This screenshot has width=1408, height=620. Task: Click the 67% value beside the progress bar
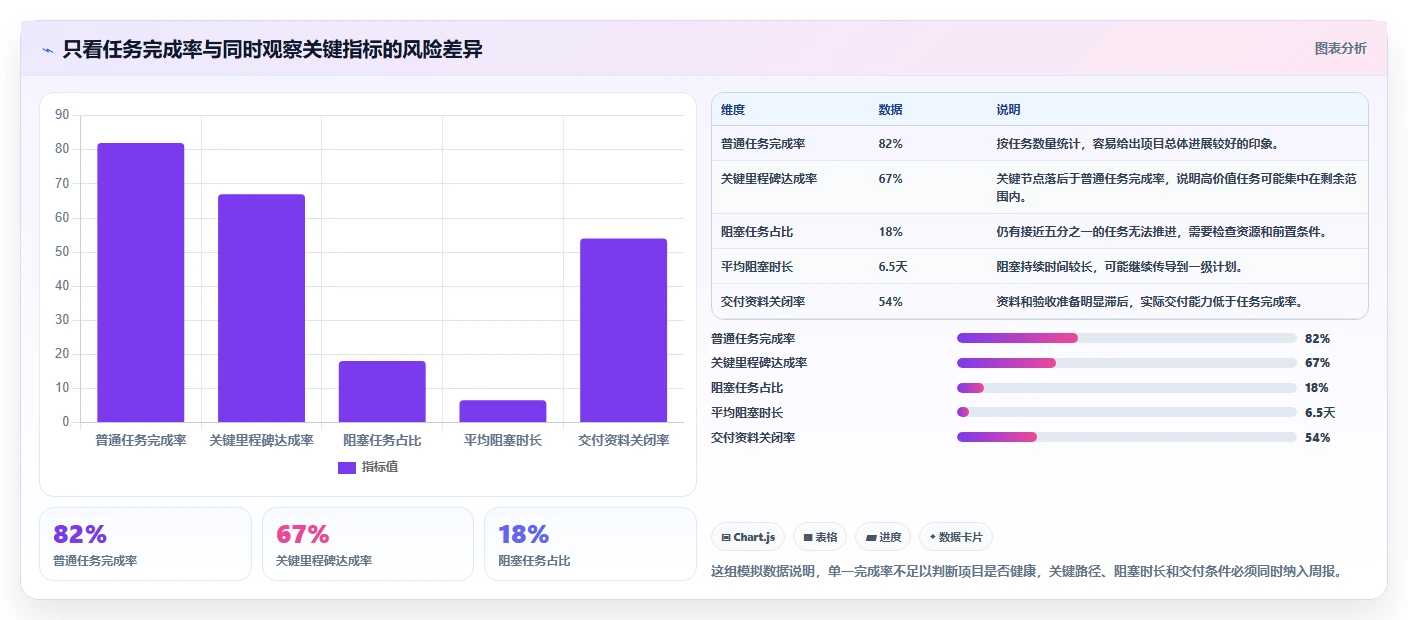click(1317, 363)
